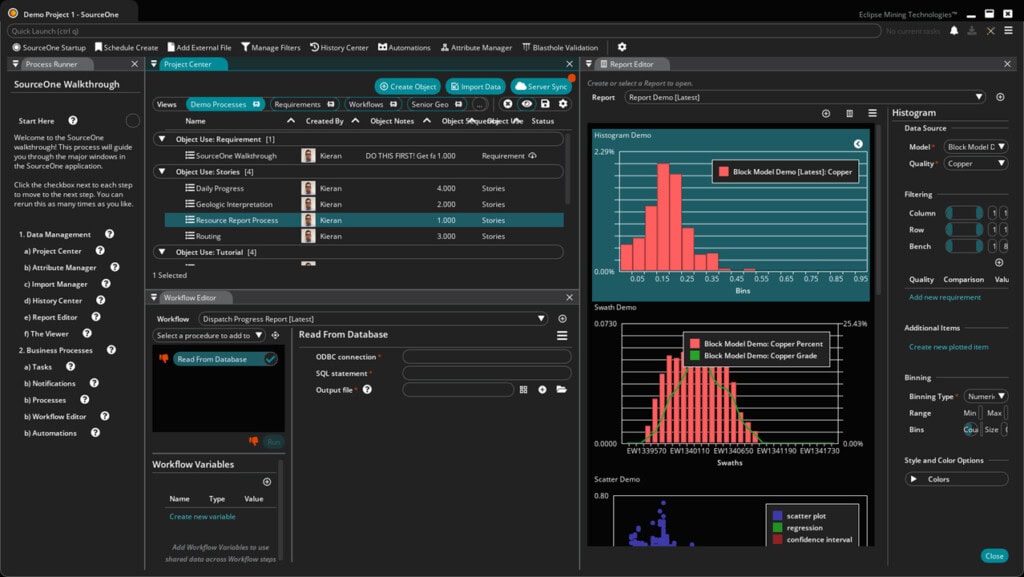Collapse the Object Use: Stories group
This screenshot has width=1024, height=577.
162,172
